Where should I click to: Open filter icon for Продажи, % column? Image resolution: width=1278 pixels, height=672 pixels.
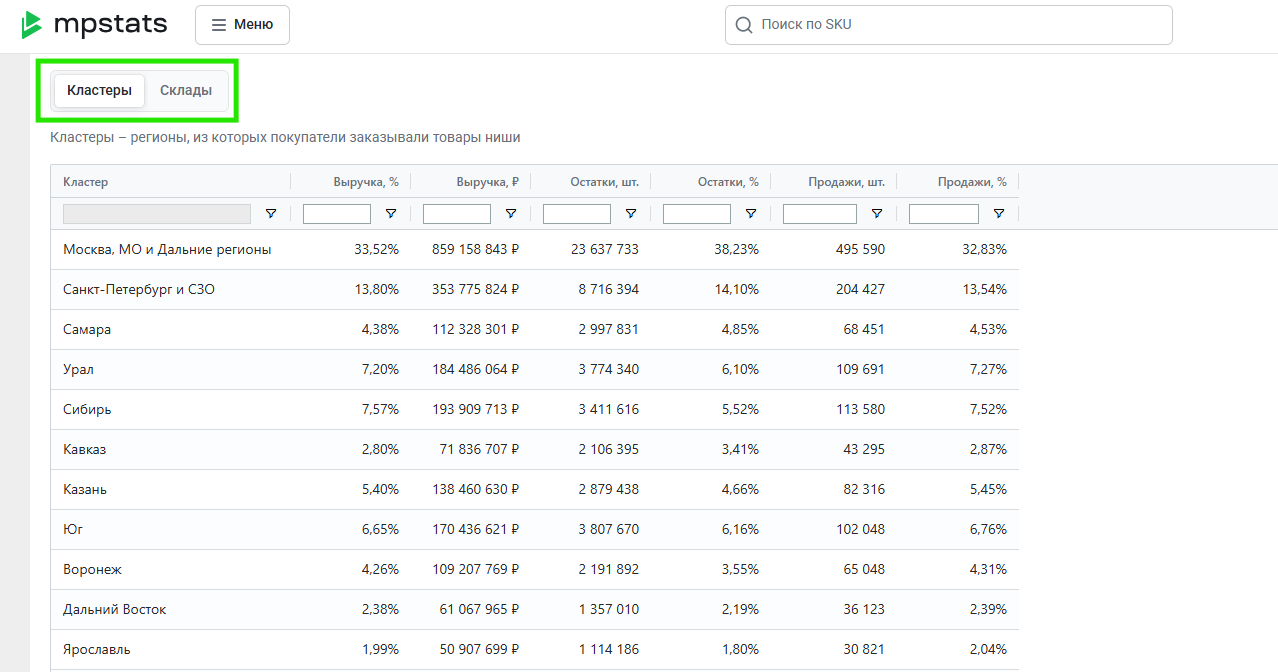pos(999,214)
